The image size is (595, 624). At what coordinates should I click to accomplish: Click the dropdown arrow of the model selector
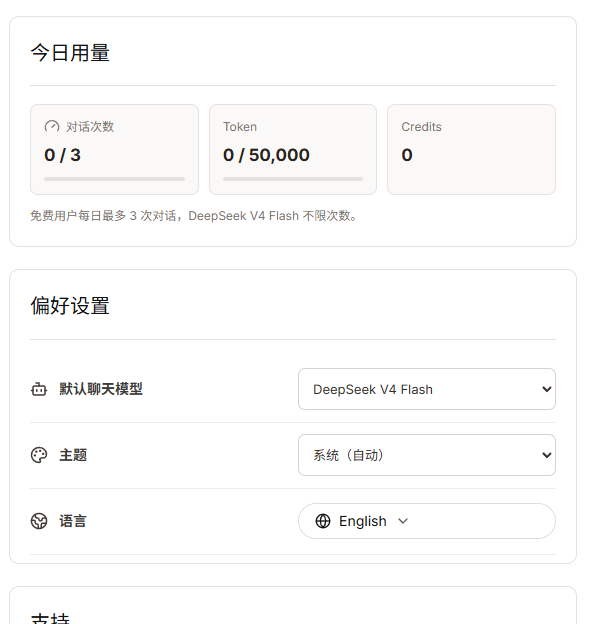pos(547,389)
